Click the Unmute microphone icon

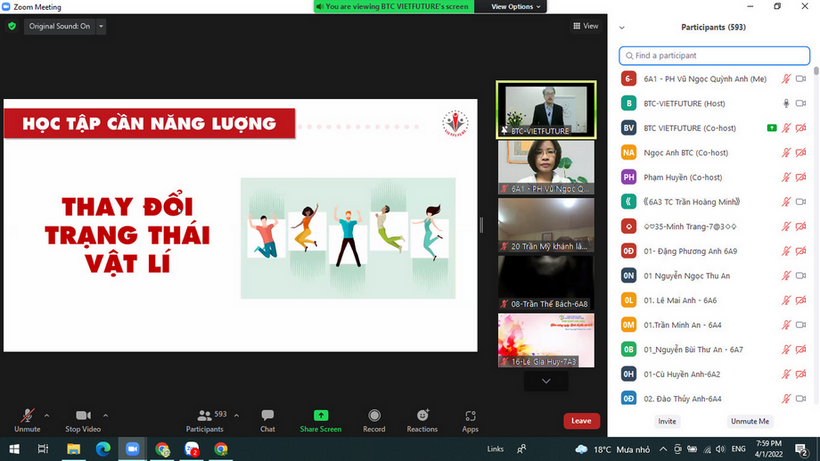tap(27, 415)
